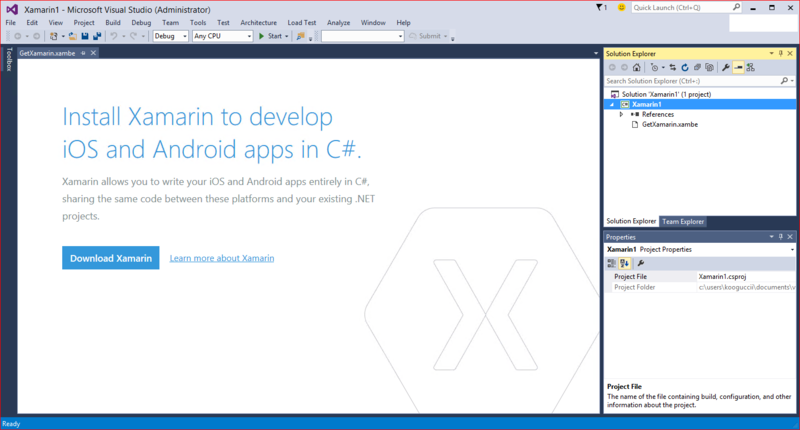Click the Open File toolbar icon
The width and height of the screenshot is (800, 430).
[73, 36]
